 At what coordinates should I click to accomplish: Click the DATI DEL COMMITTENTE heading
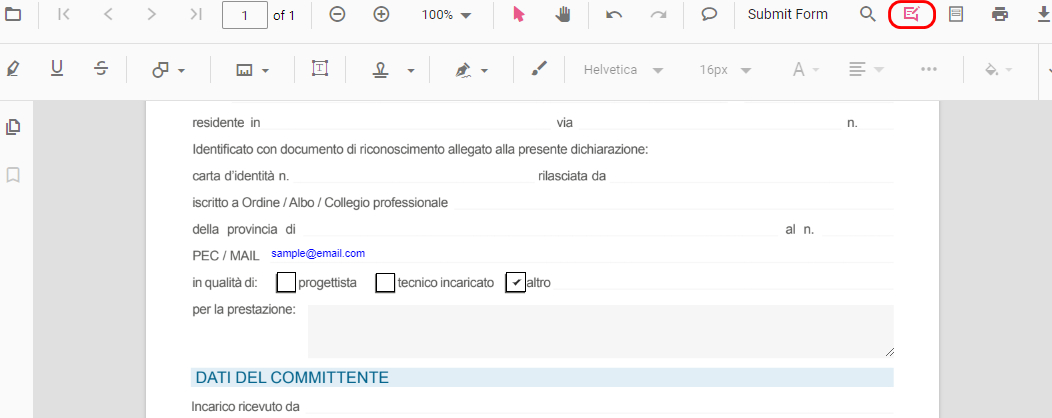292,378
